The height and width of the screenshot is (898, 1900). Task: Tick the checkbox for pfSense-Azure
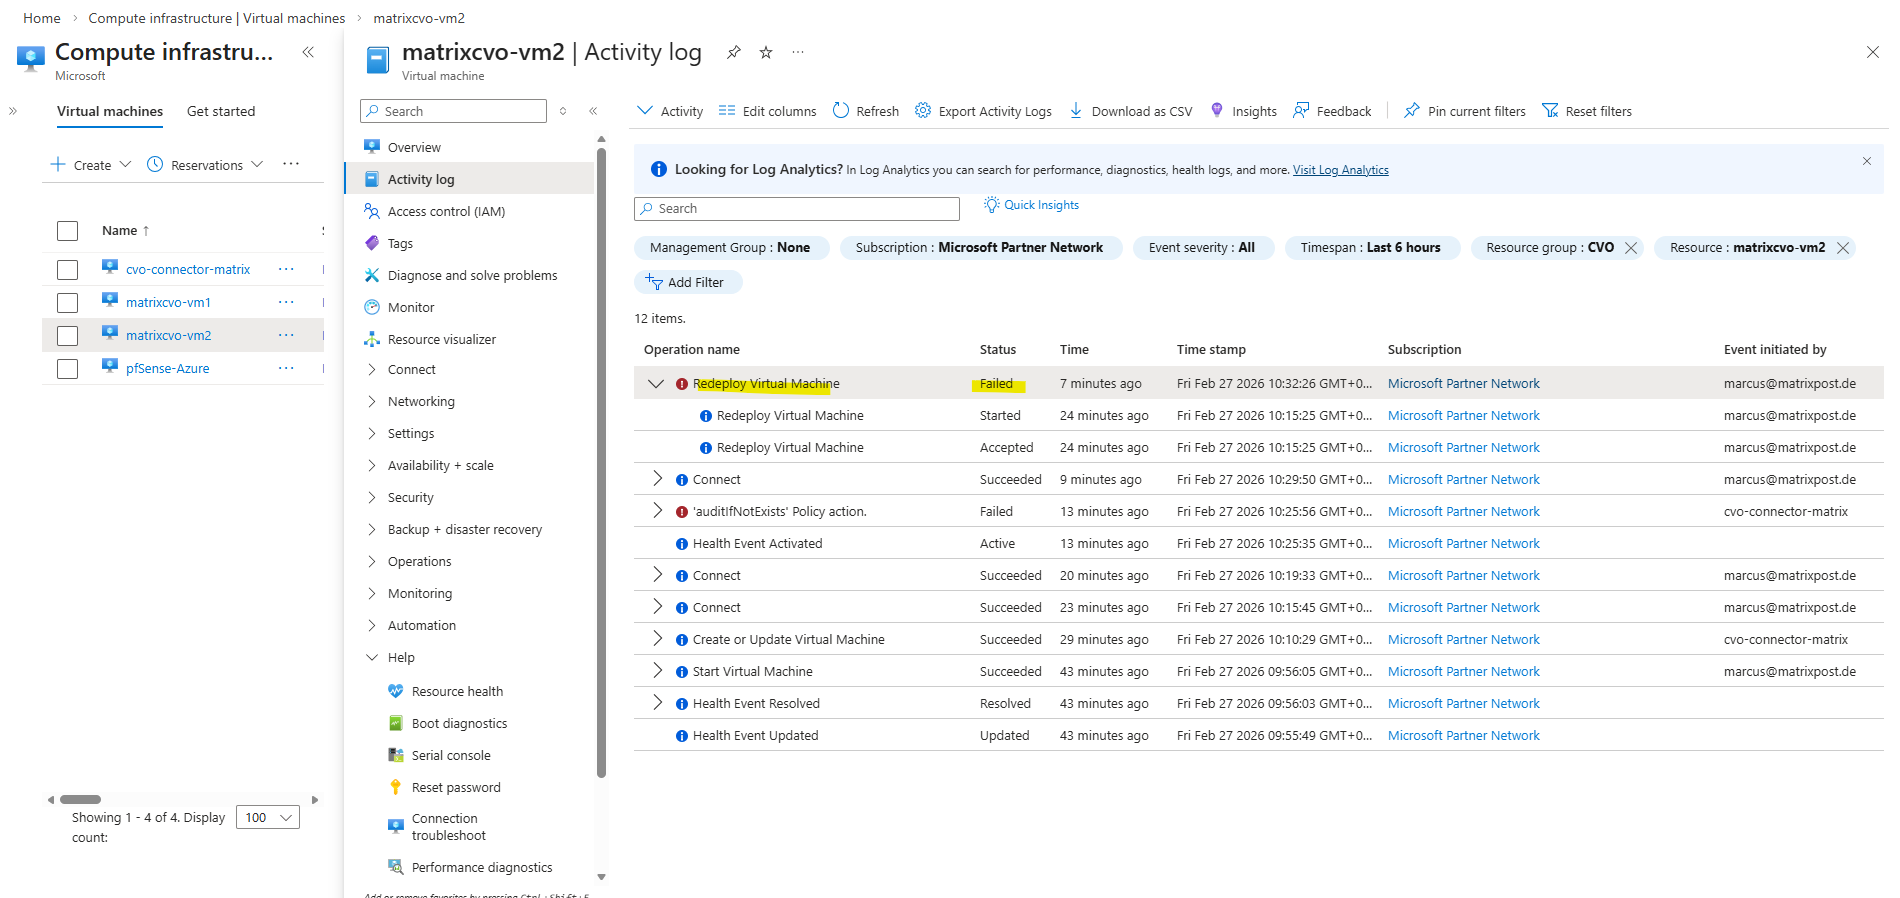pyautogui.click(x=68, y=369)
